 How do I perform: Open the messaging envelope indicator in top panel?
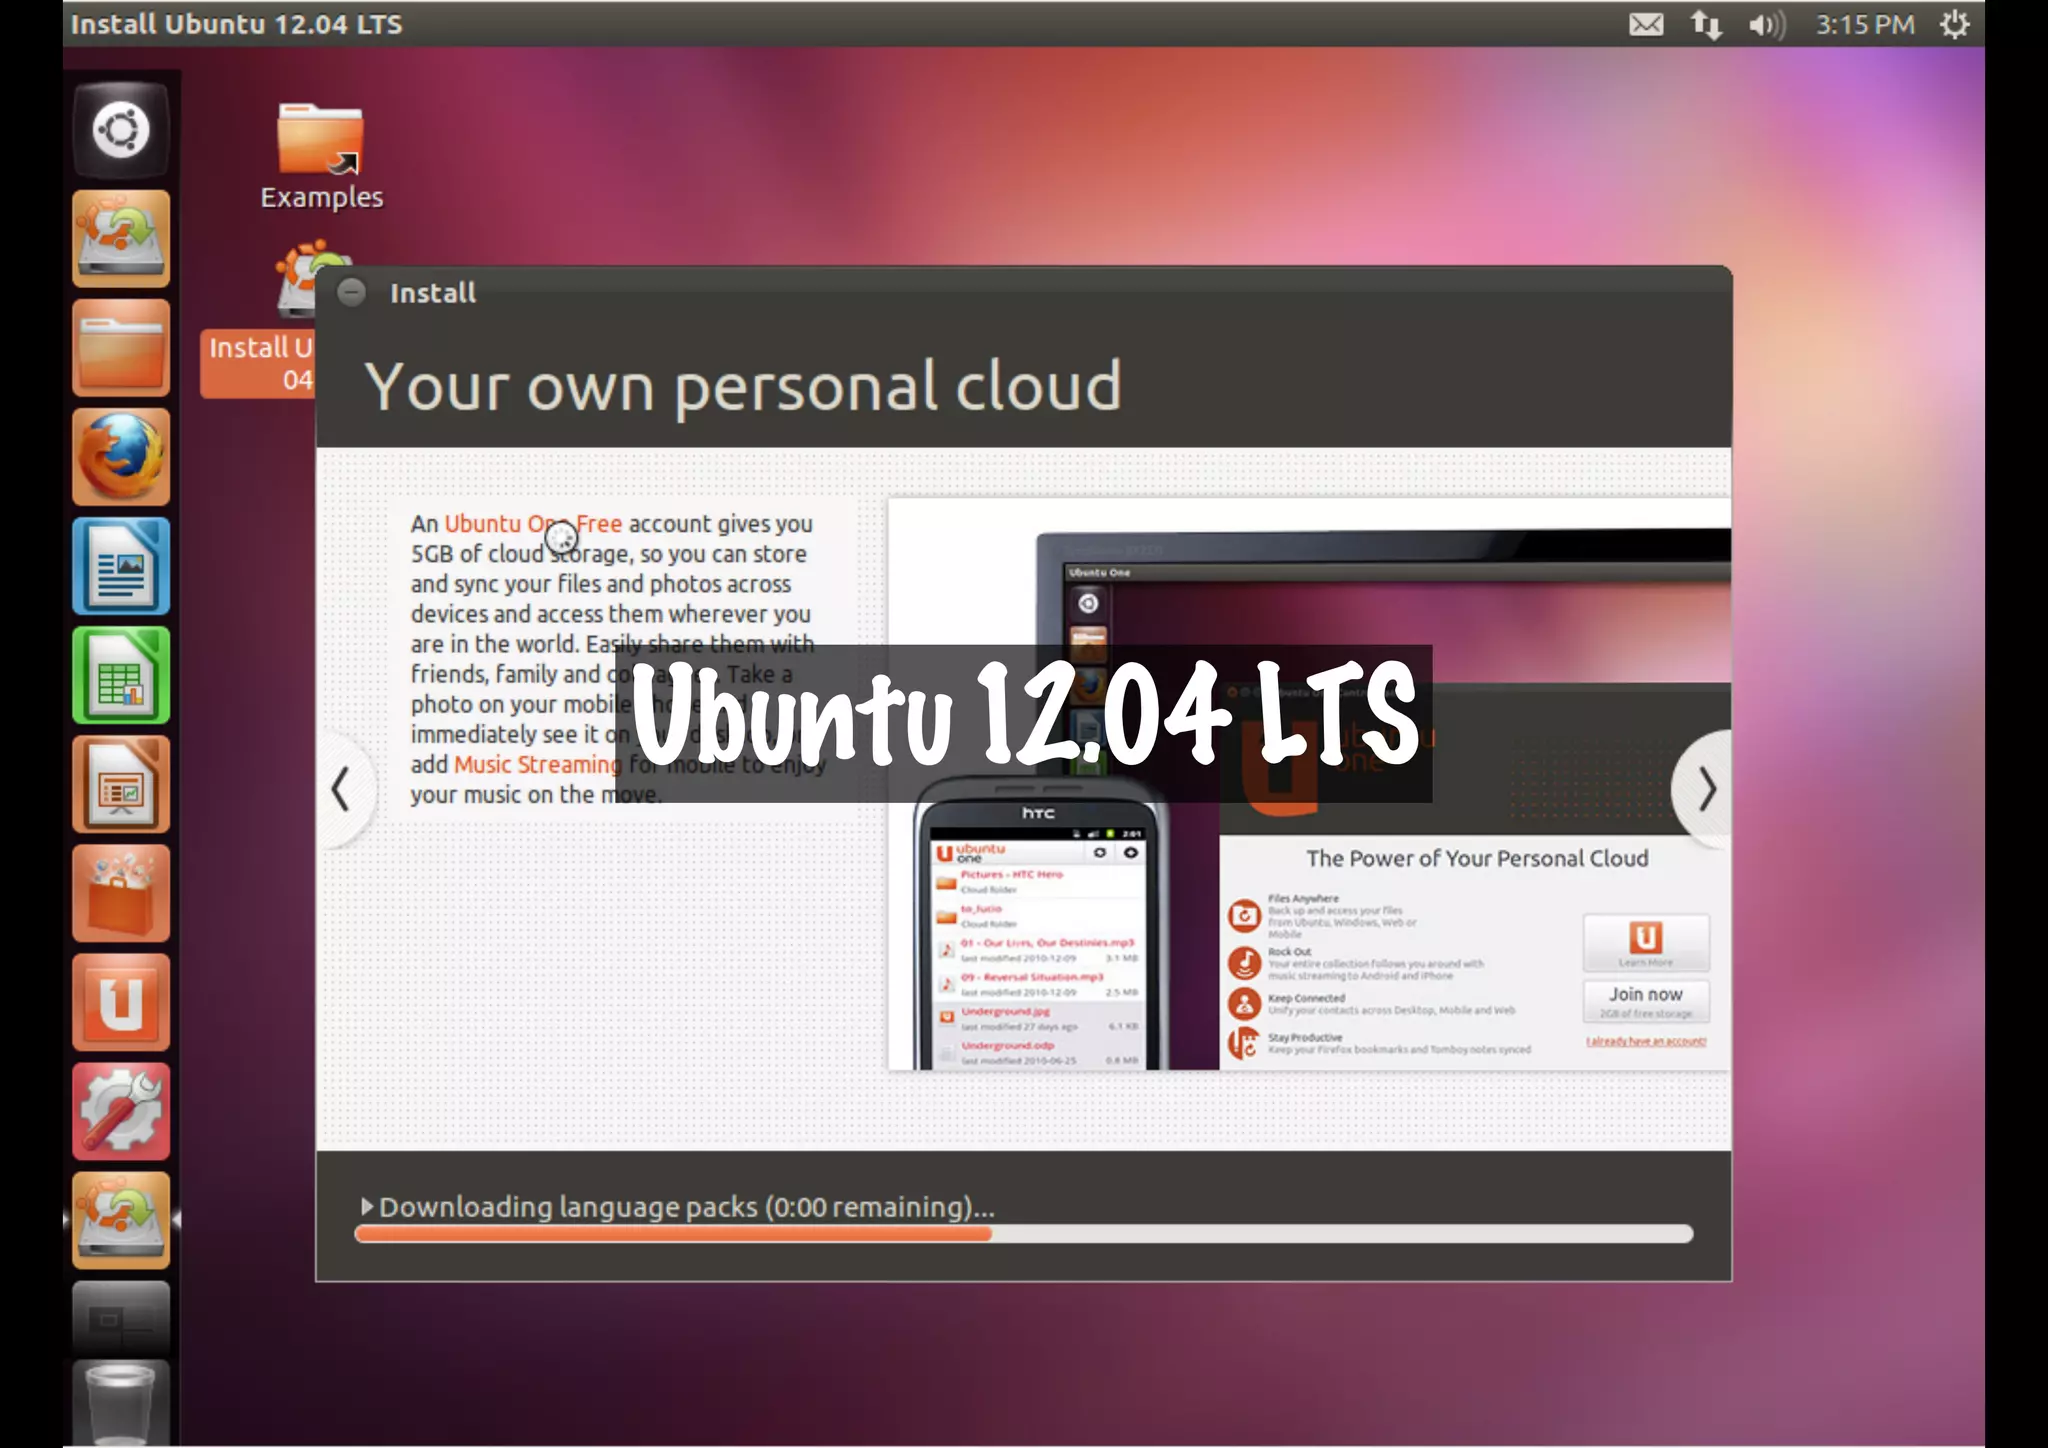[1646, 24]
